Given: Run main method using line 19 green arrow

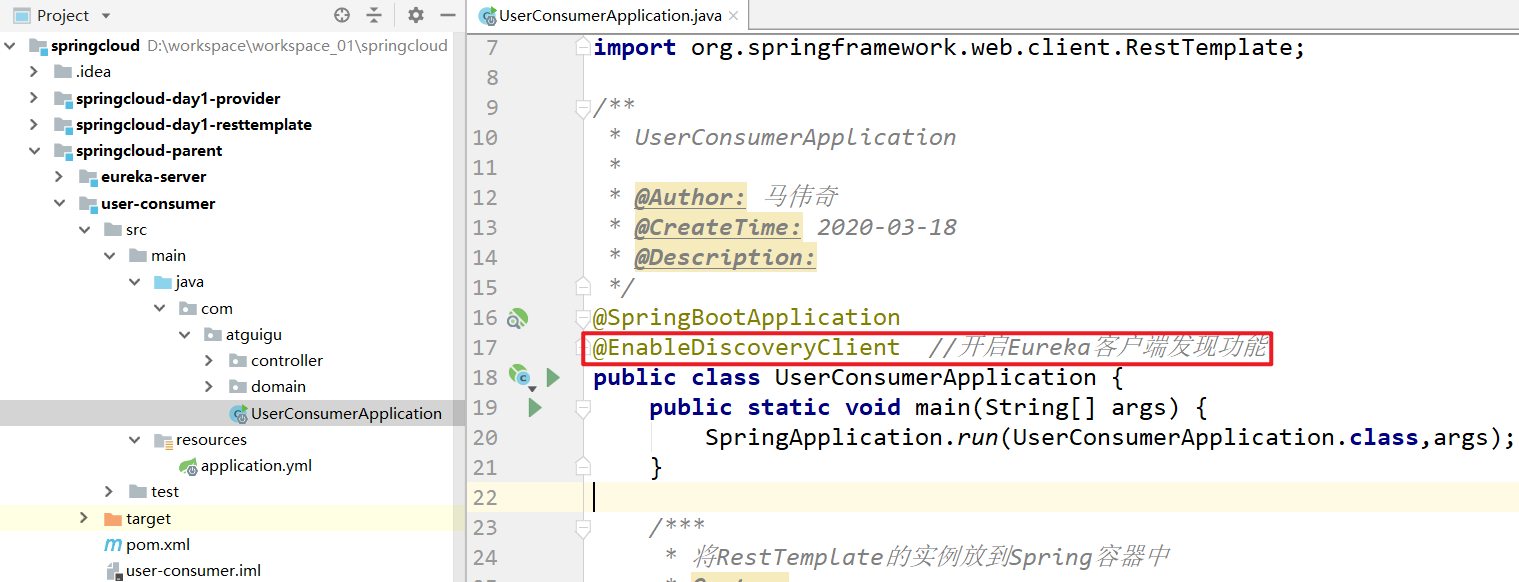Looking at the screenshot, I should click(x=535, y=407).
